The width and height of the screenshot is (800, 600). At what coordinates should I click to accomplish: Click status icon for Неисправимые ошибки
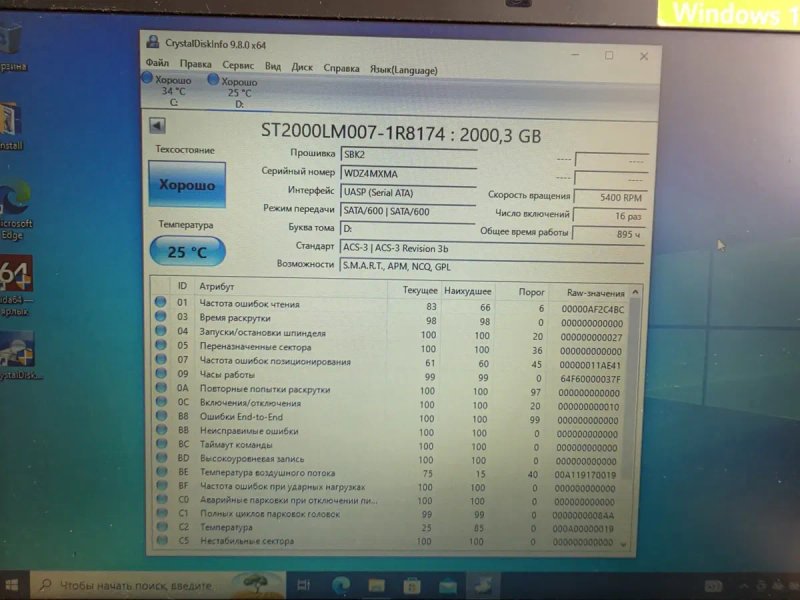pos(162,430)
